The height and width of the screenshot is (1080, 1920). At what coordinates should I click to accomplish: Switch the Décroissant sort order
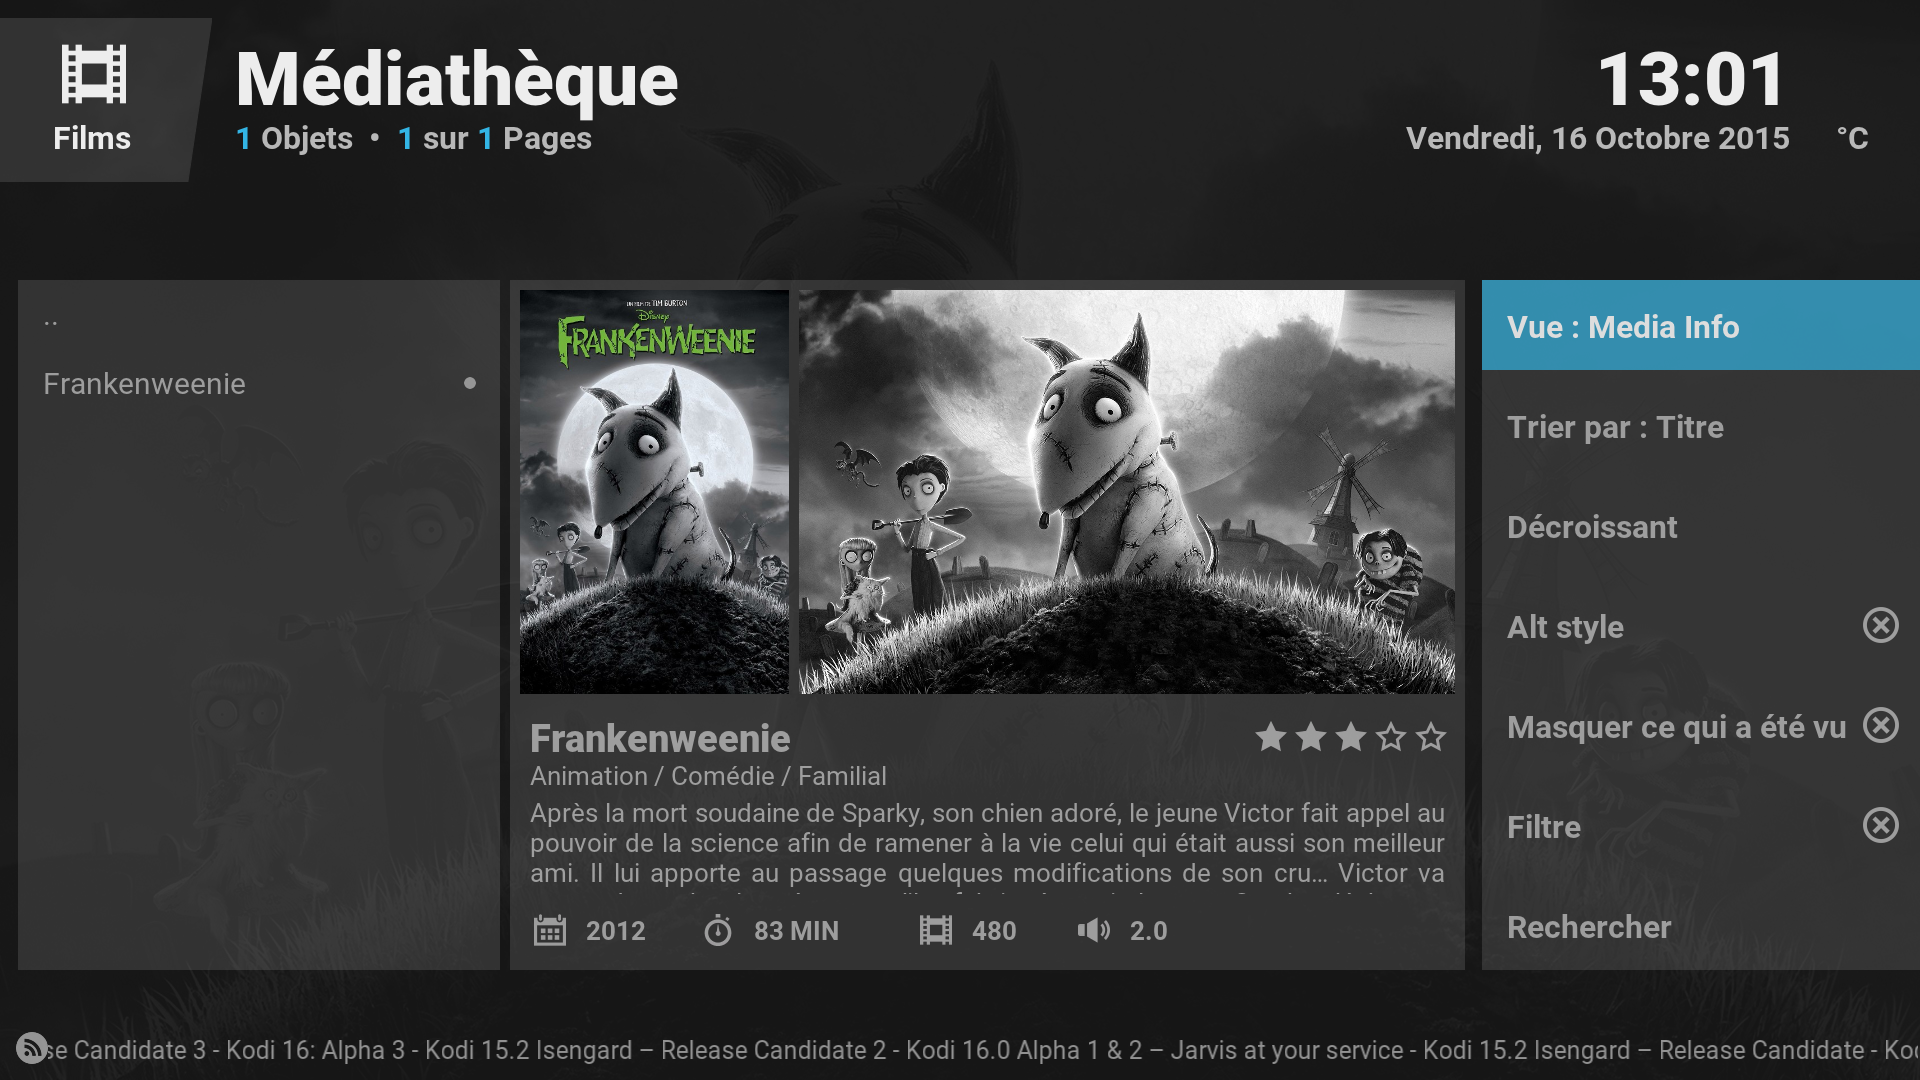click(x=1701, y=526)
